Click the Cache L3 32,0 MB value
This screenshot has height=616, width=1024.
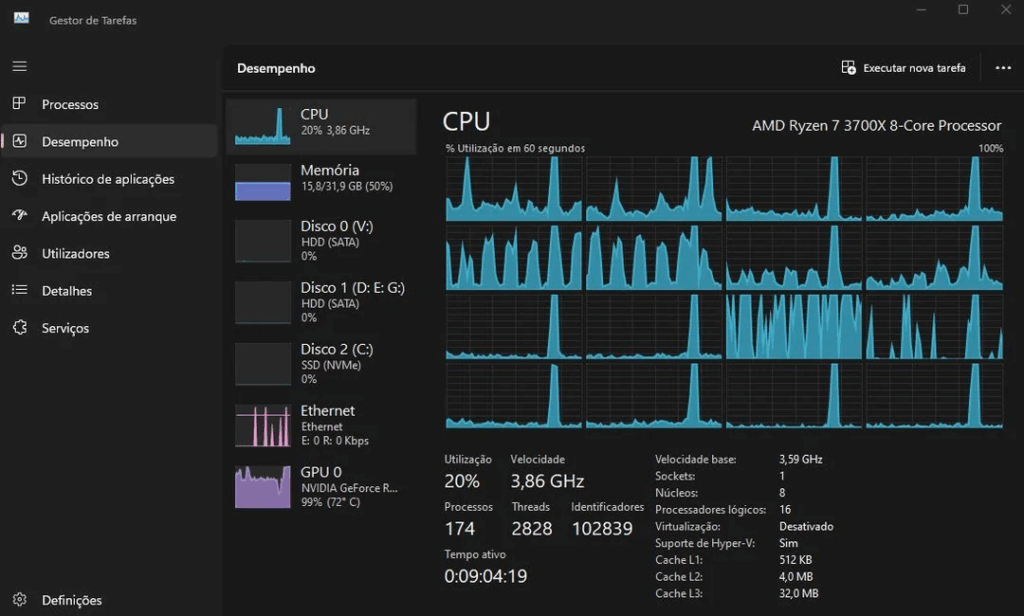(799, 593)
